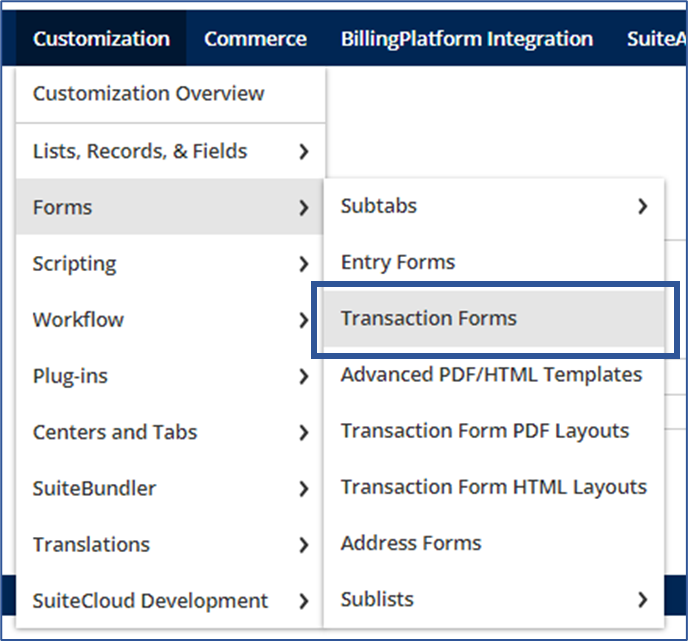Choose Transaction Forms
Screen dimensions: 688x641
click(494, 318)
